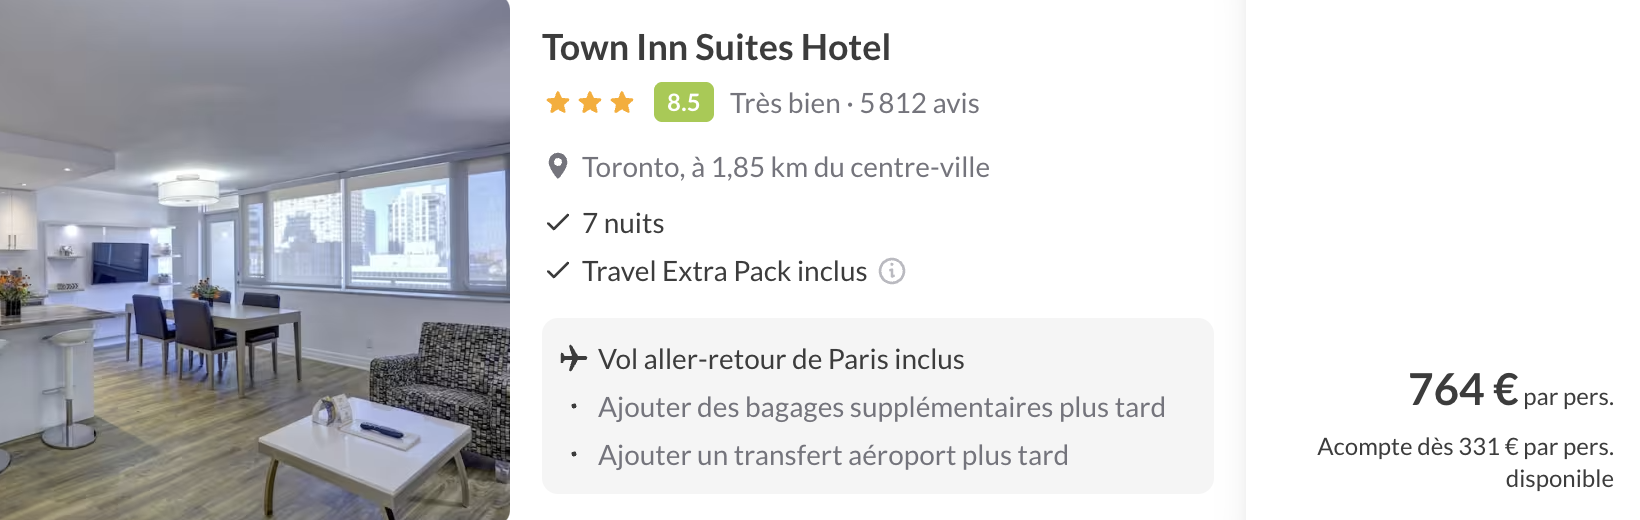
Task: Click the 7 nuits label
Action: click(x=623, y=224)
